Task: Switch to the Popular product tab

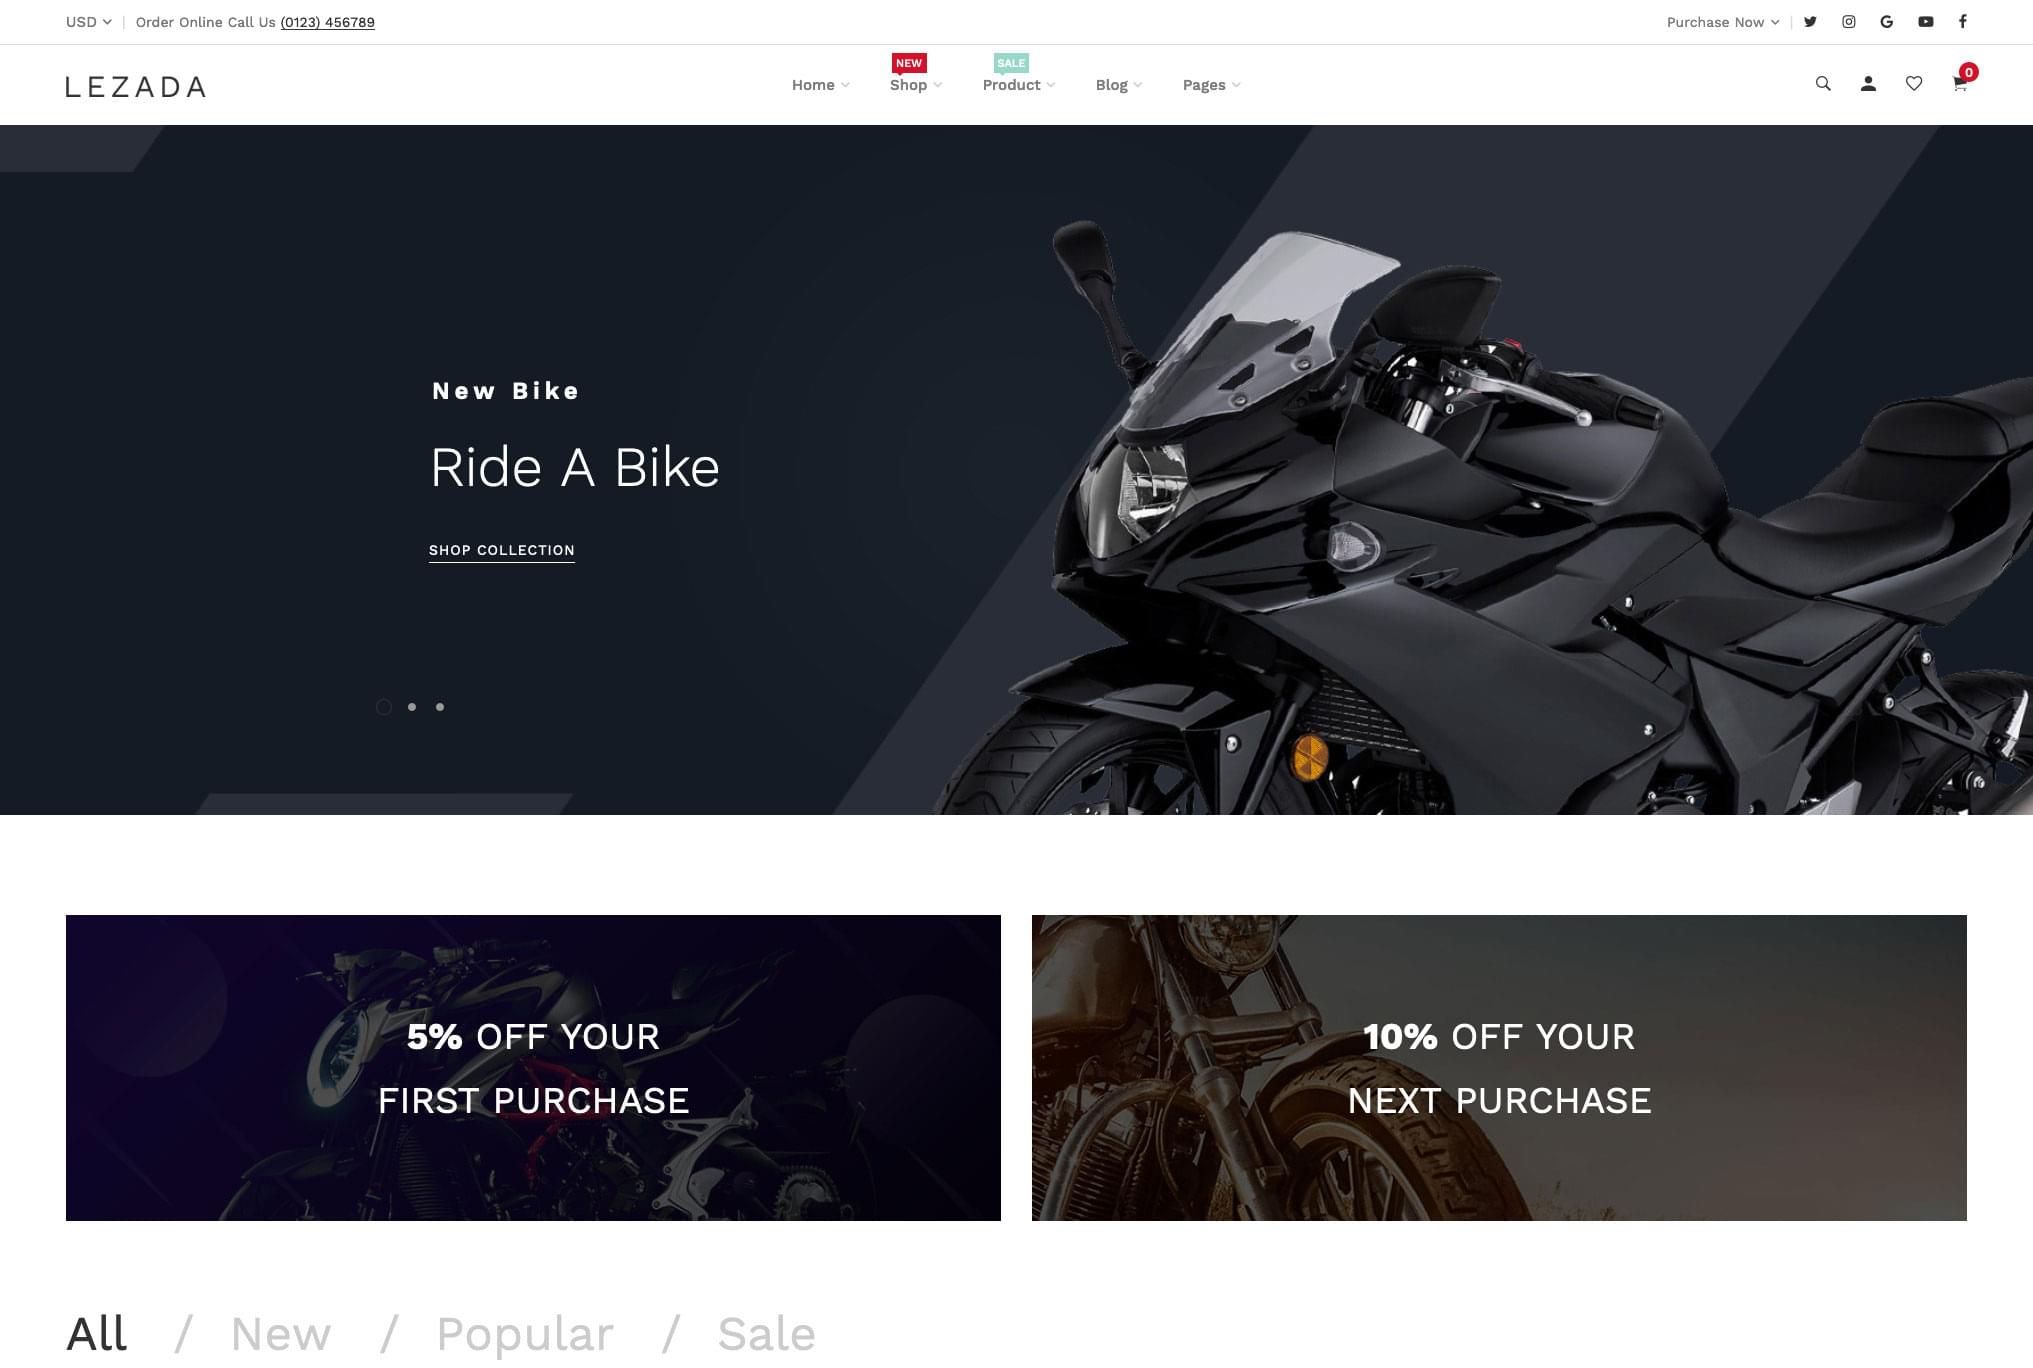Action: pyautogui.click(x=525, y=1334)
